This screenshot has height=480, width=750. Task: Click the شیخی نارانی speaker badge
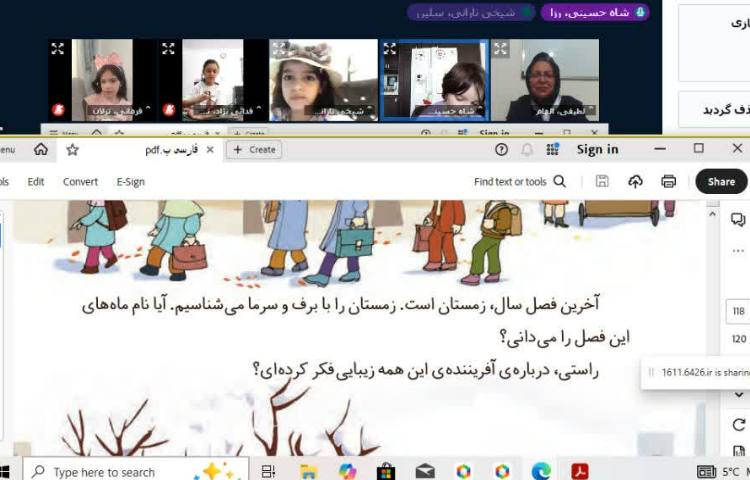[x=471, y=12]
